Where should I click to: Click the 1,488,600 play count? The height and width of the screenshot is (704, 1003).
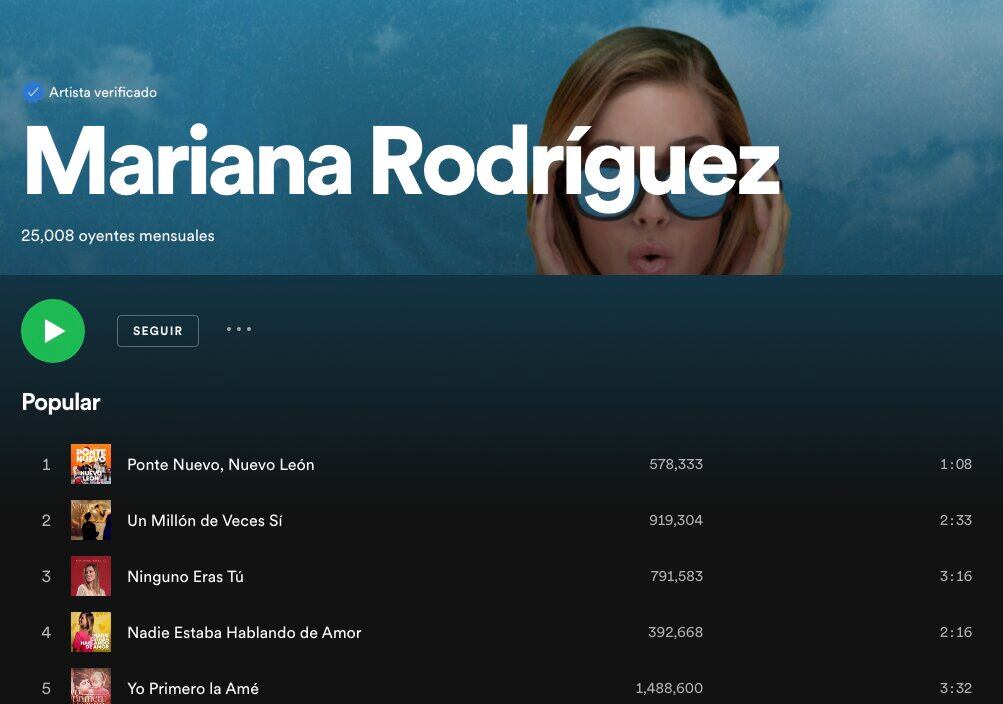point(669,688)
